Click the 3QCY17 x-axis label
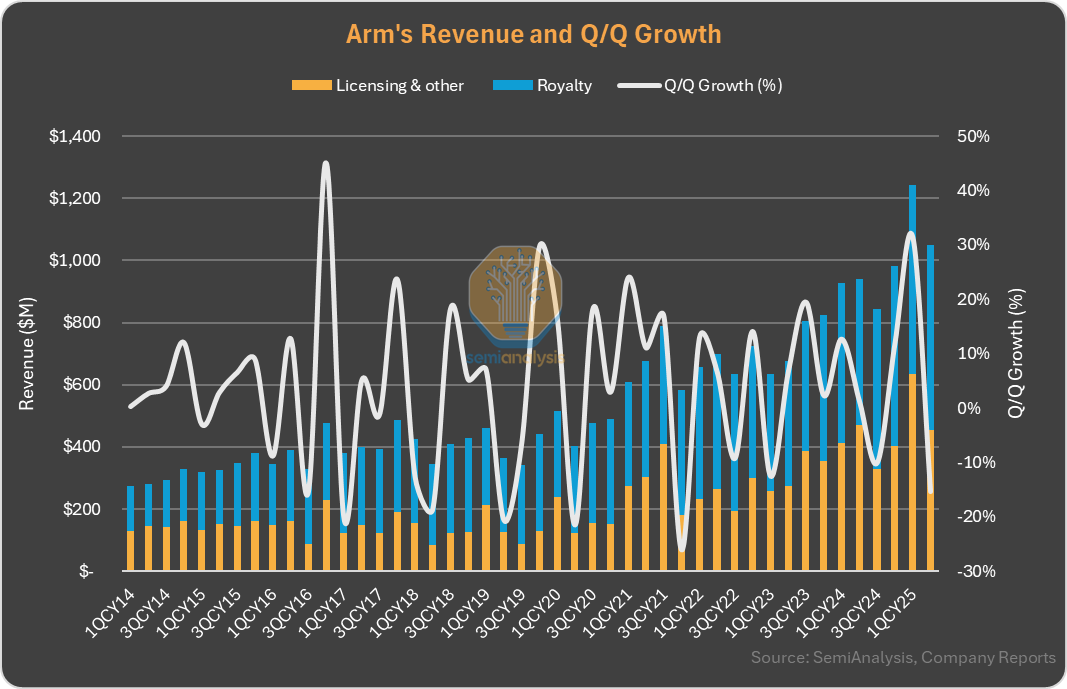The height and width of the screenshot is (689, 1067). tap(359, 614)
